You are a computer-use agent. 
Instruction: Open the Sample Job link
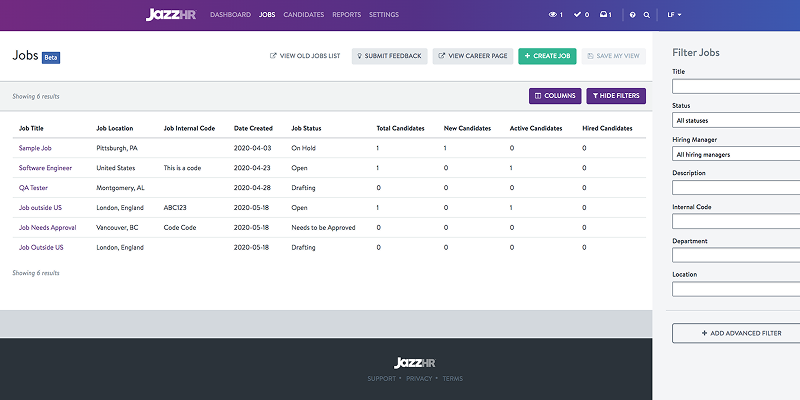tap(35, 148)
